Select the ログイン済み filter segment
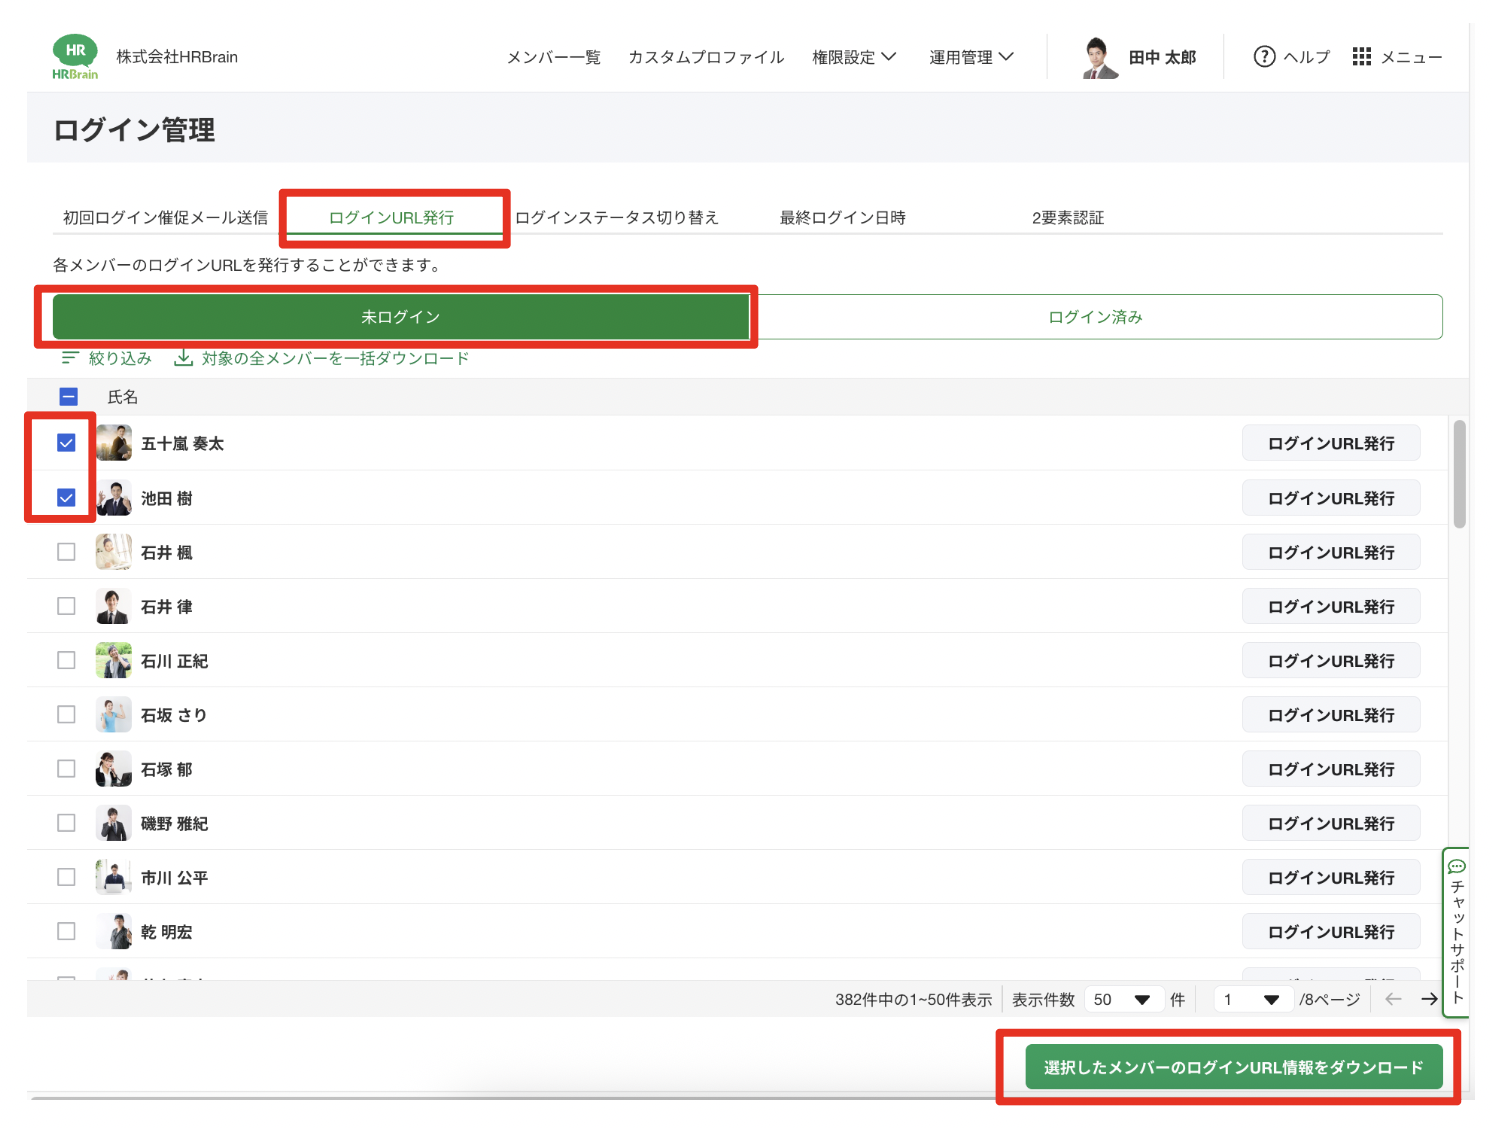Image resolution: width=1492 pixels, height=1128 pixels. coord(1095,317)
